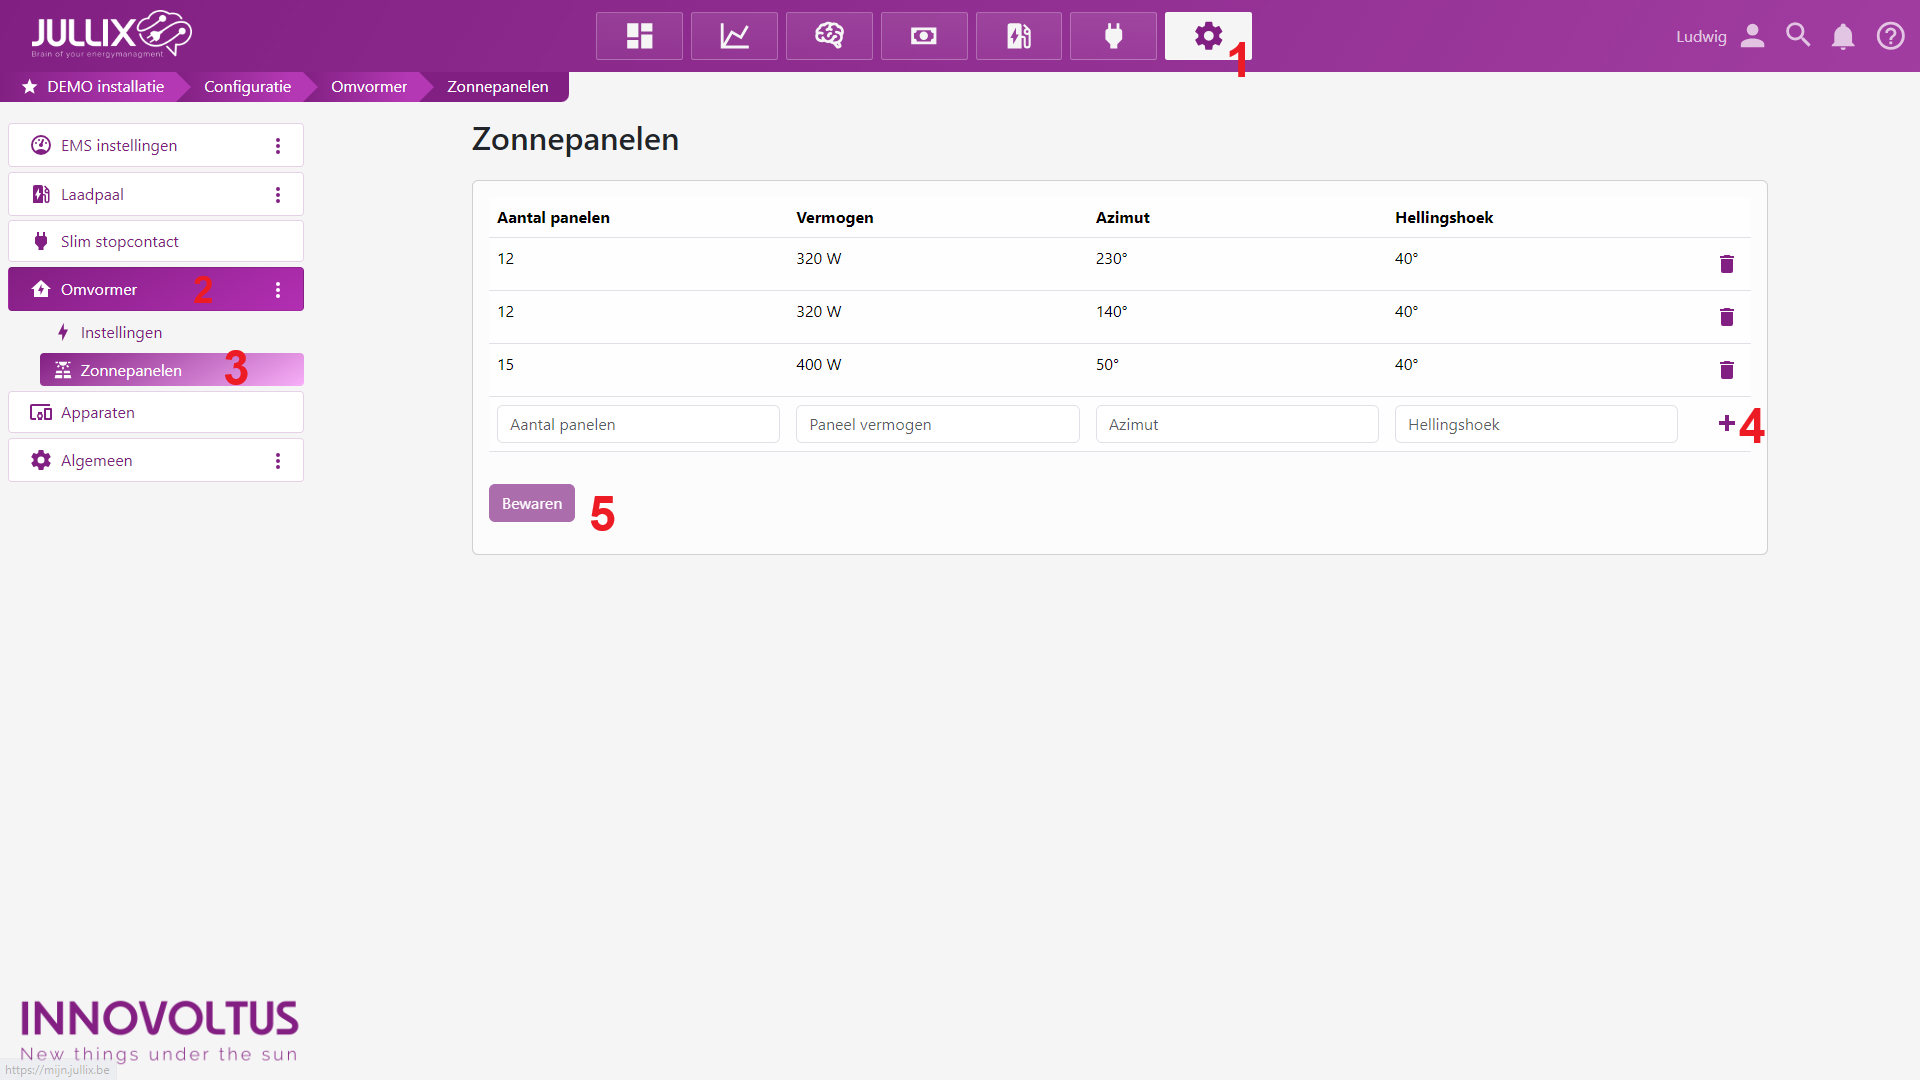
Task: Click the Paneel vermogen input field
Action: [x=936, y=425]
